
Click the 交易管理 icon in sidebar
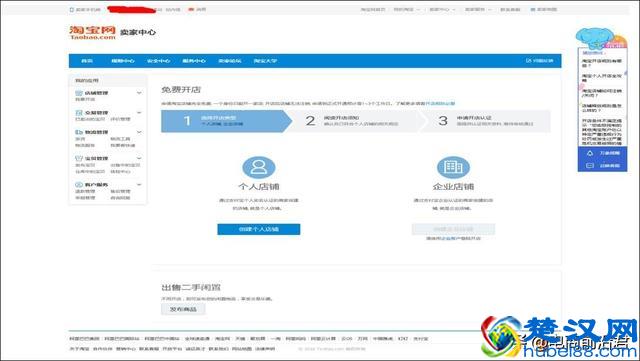tap(79, 113)
